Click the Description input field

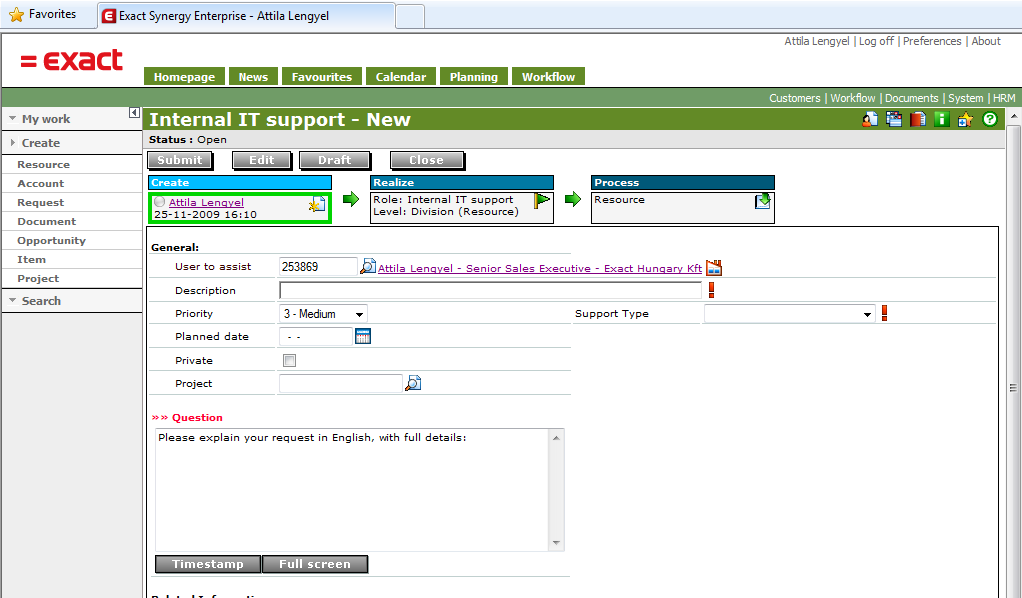490,290
